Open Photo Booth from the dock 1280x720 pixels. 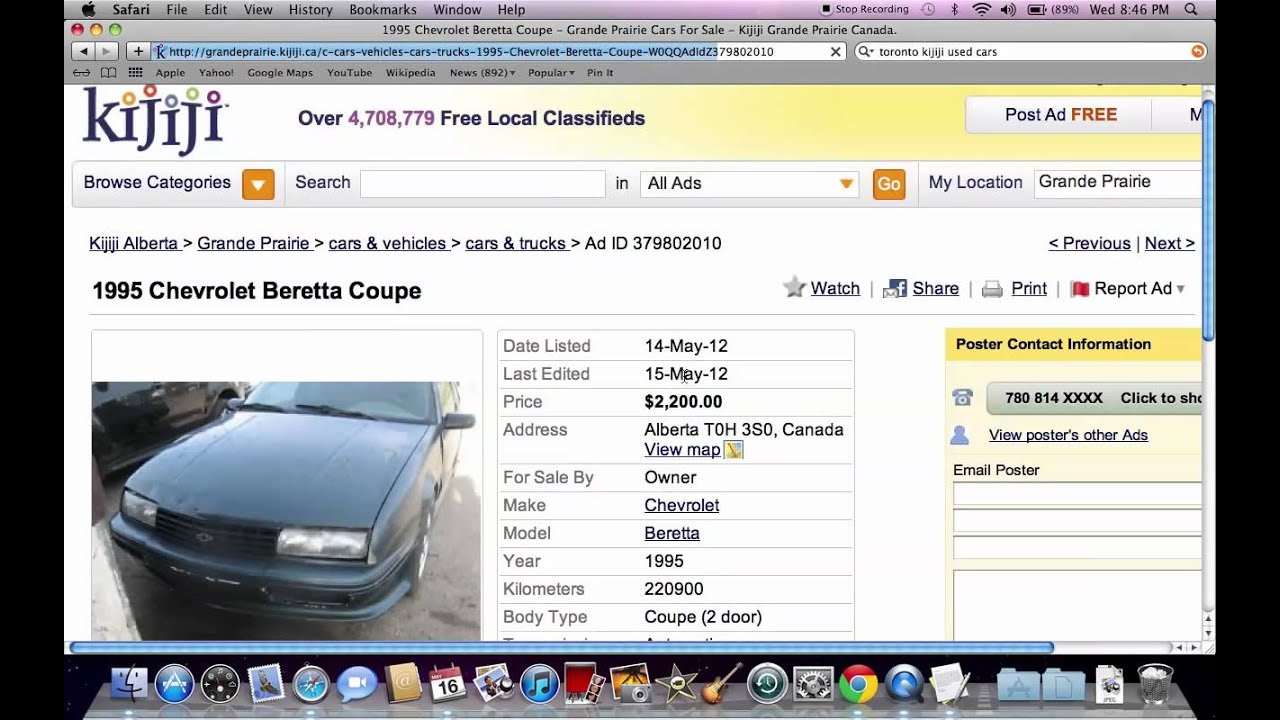pos(585,685)
